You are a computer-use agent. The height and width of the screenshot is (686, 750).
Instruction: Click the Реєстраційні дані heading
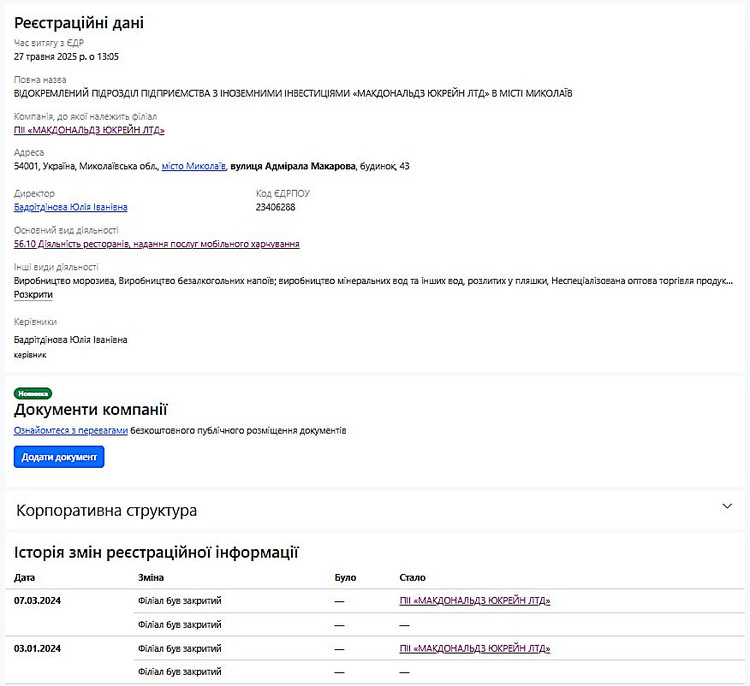(79, 23)
